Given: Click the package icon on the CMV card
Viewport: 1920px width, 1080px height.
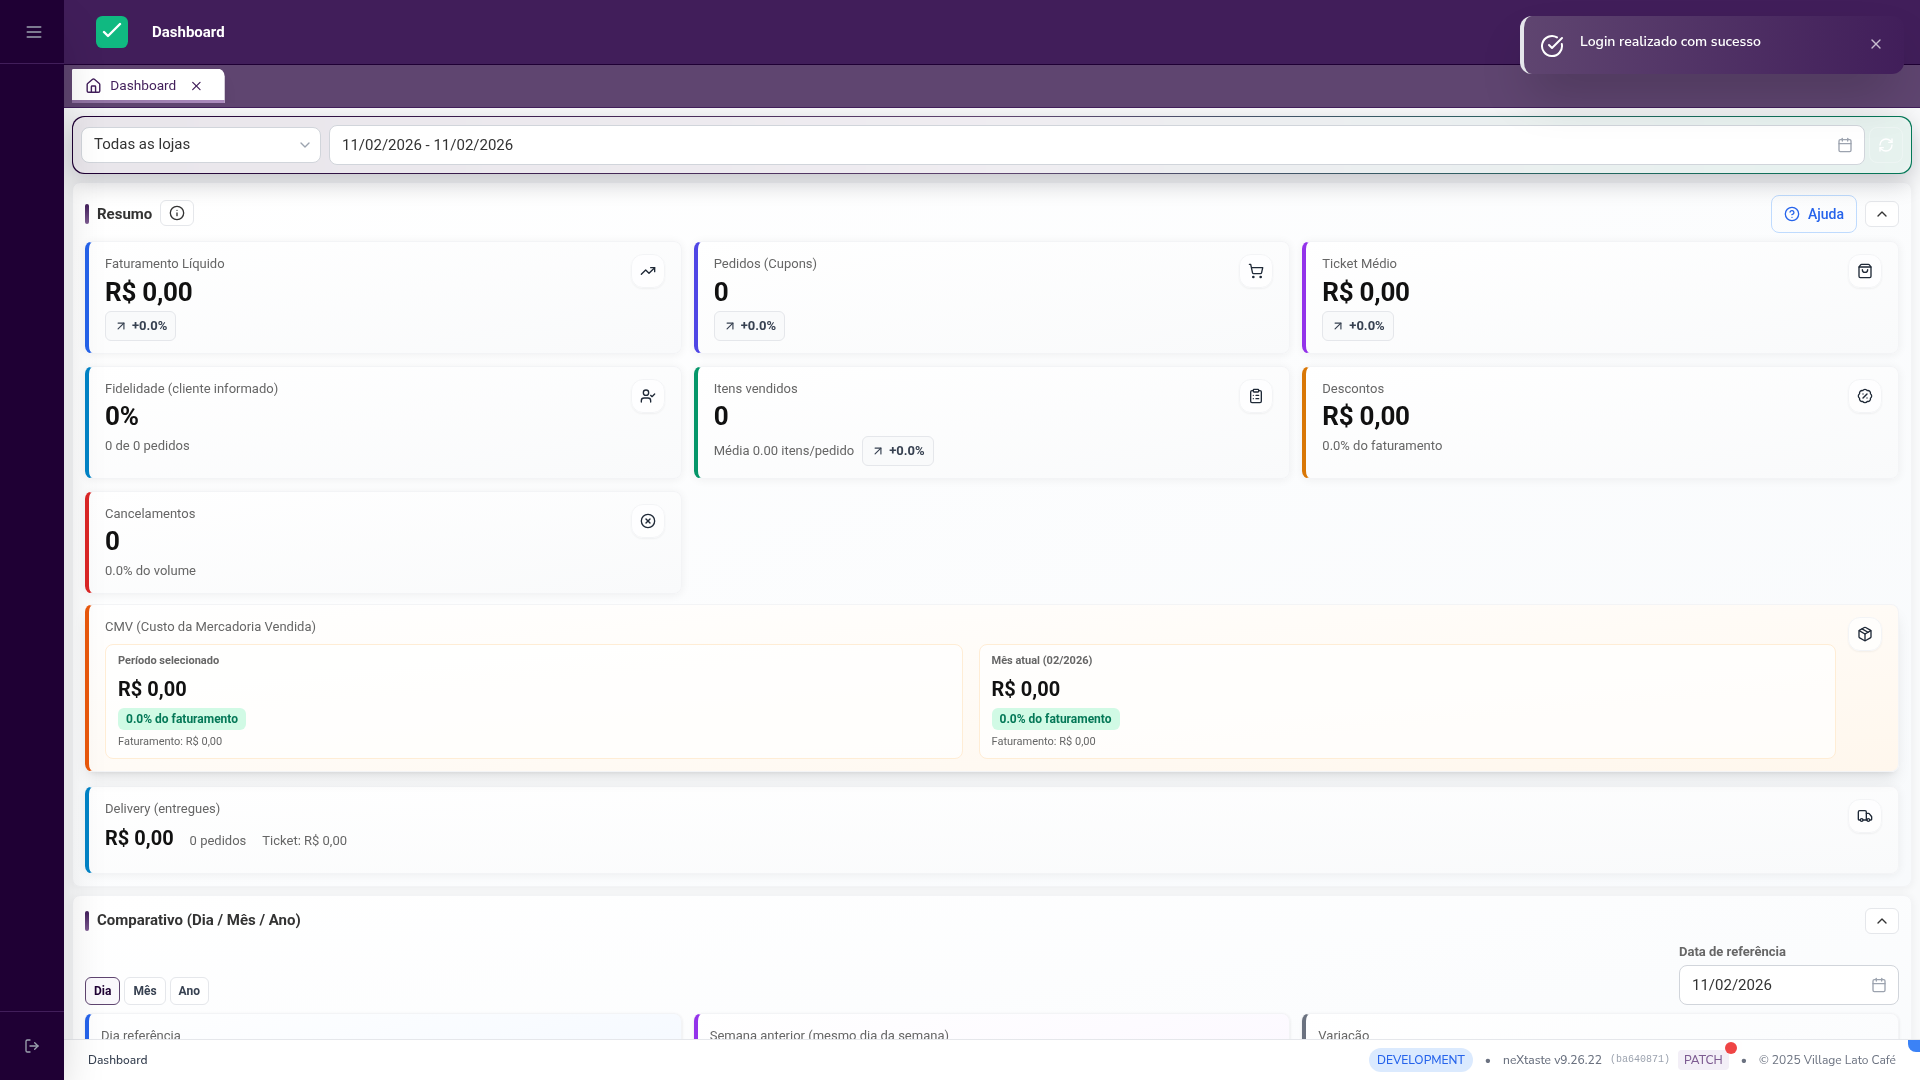Looking at the screenshot, I should [1864, 634].
